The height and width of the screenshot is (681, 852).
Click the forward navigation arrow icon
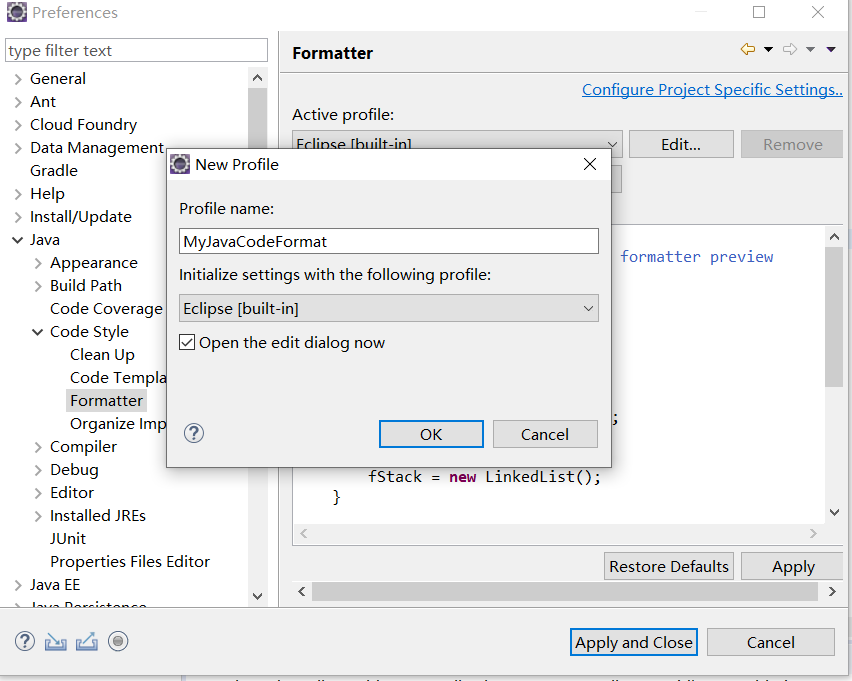[790, 49]
